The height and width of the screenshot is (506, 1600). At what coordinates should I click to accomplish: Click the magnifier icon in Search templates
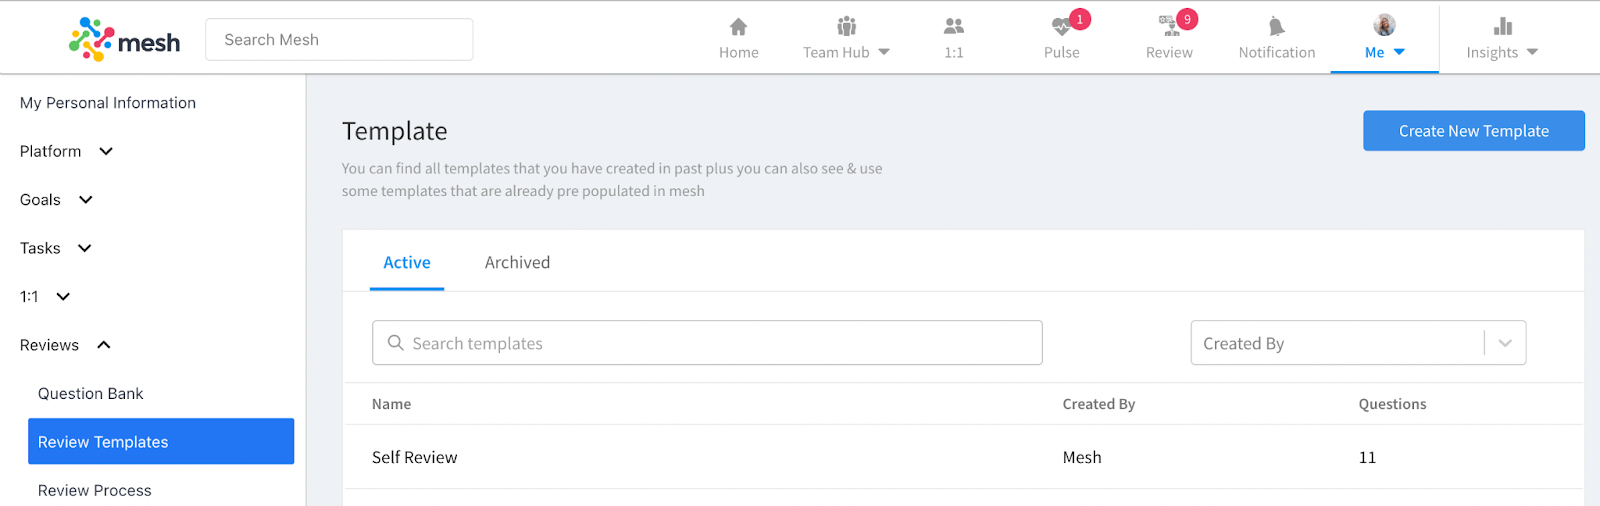(x=396, y=343)
